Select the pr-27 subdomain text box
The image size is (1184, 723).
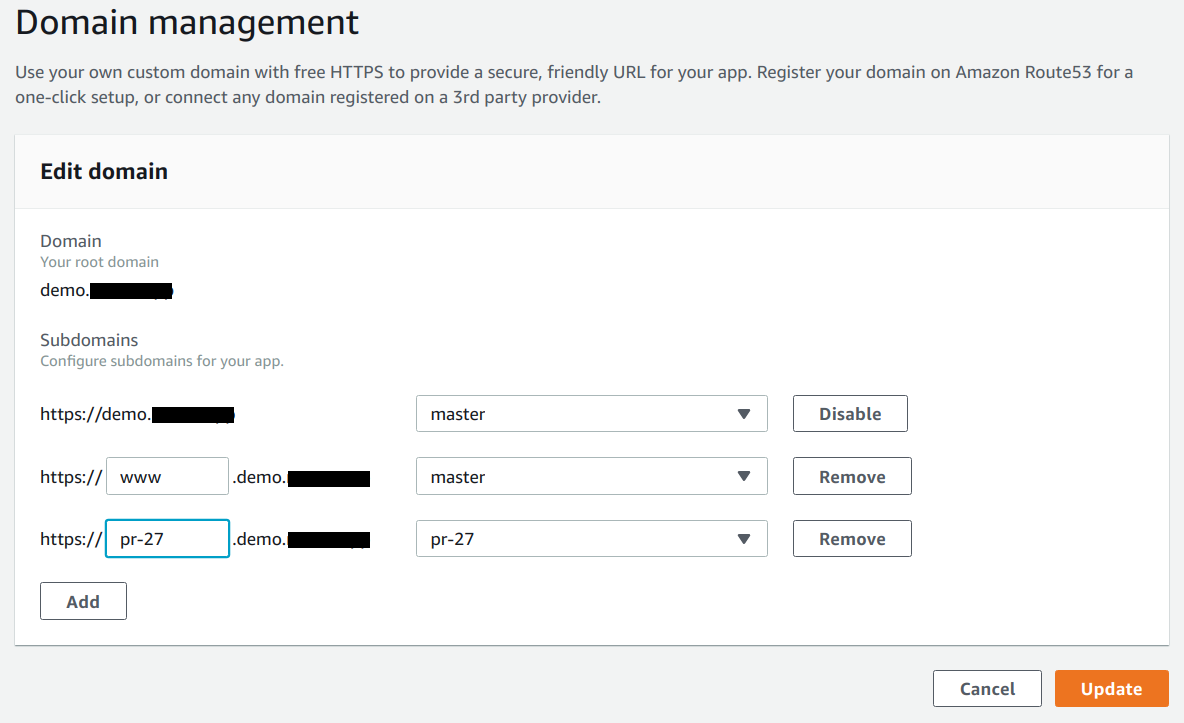tap(167, 538)
